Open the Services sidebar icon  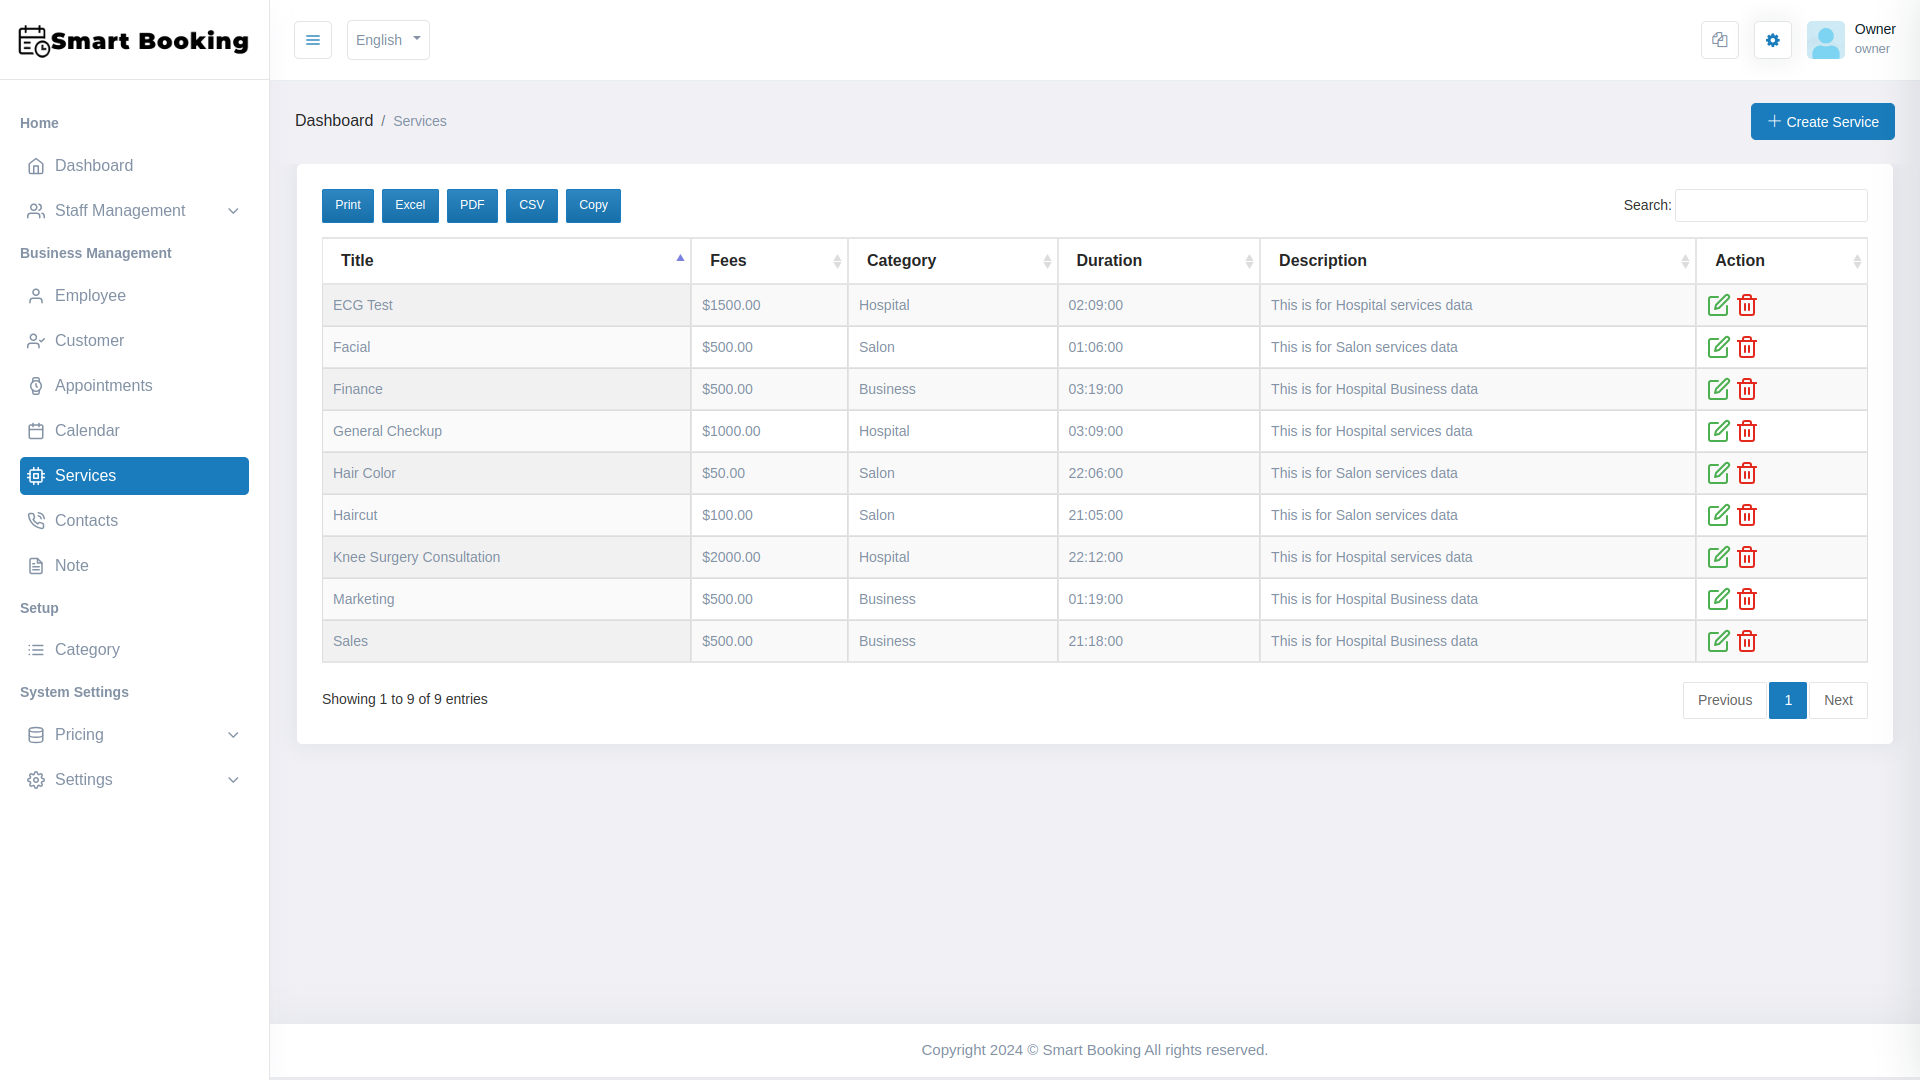[36, 476]
